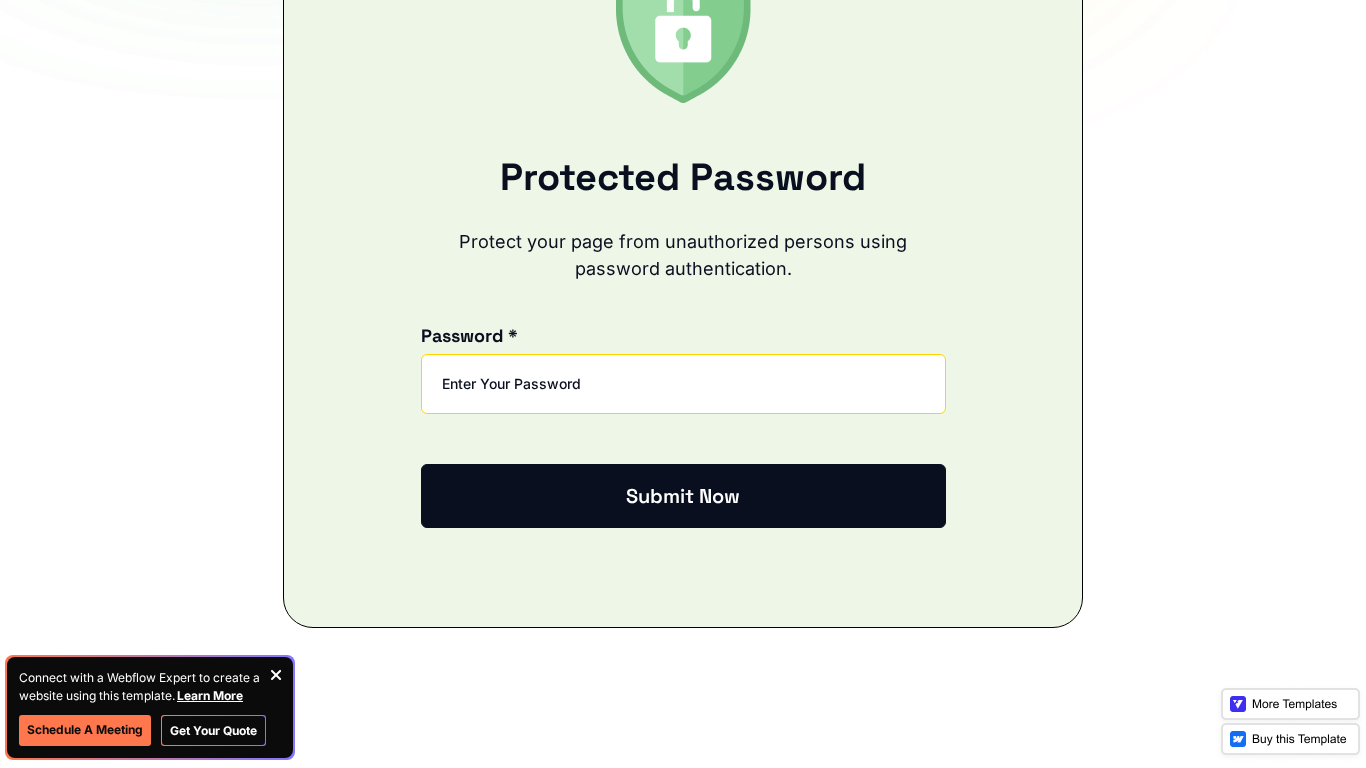Dismiss the Webflow Expert promo with the X
The height and width of the screenshot is (768, 1366).
(276, 675)
